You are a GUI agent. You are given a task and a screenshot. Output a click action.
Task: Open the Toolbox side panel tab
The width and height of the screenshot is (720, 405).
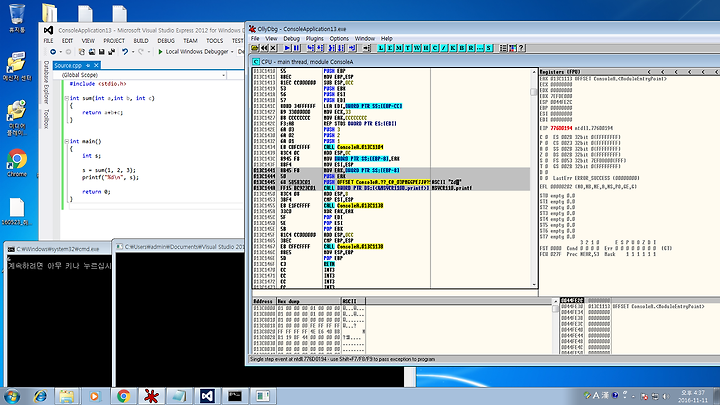point(46,118)
